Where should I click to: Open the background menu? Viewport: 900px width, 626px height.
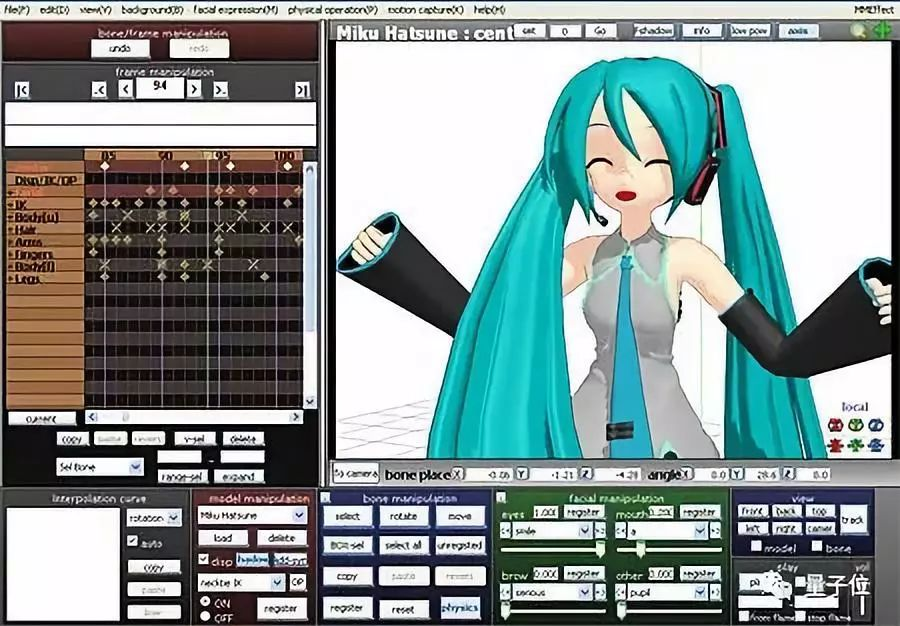pos(153,10)
